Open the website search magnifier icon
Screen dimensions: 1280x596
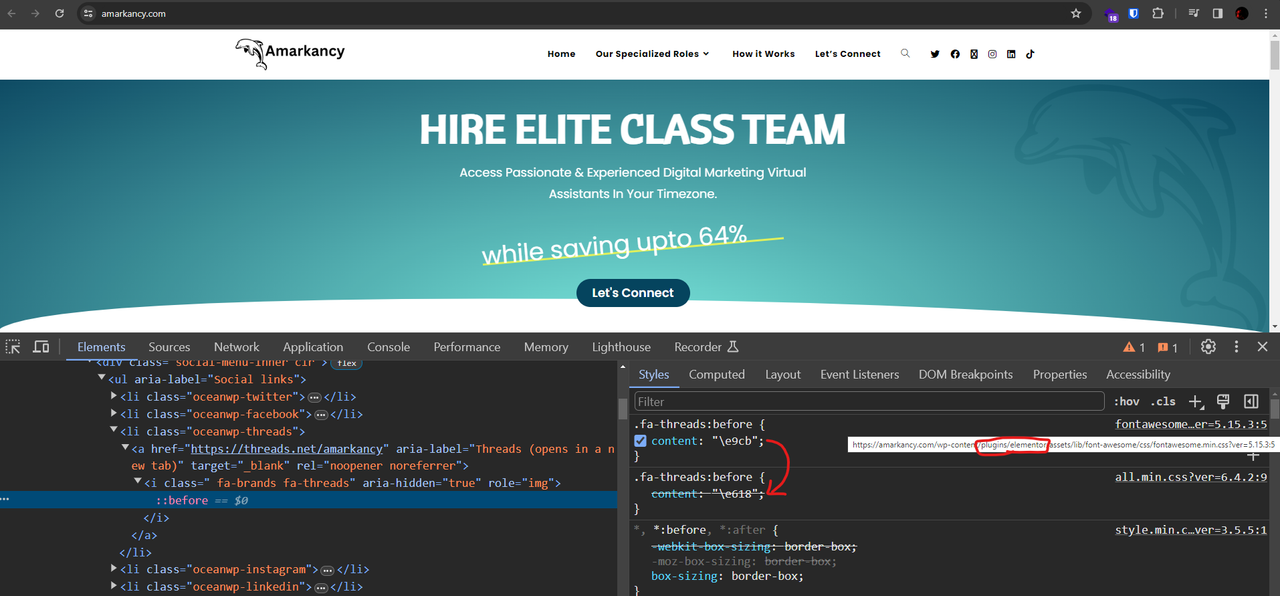pyautogui.click(x=905, y=54)
